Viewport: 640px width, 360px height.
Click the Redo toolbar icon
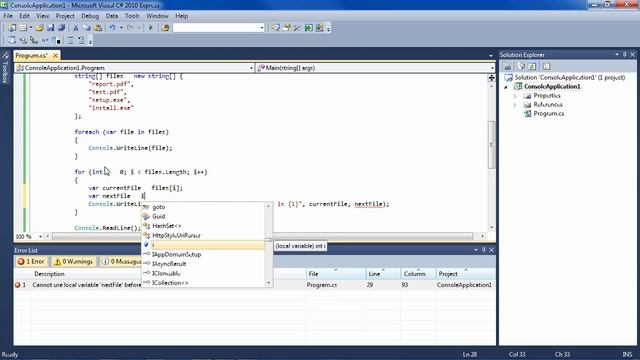coord(129,28)
